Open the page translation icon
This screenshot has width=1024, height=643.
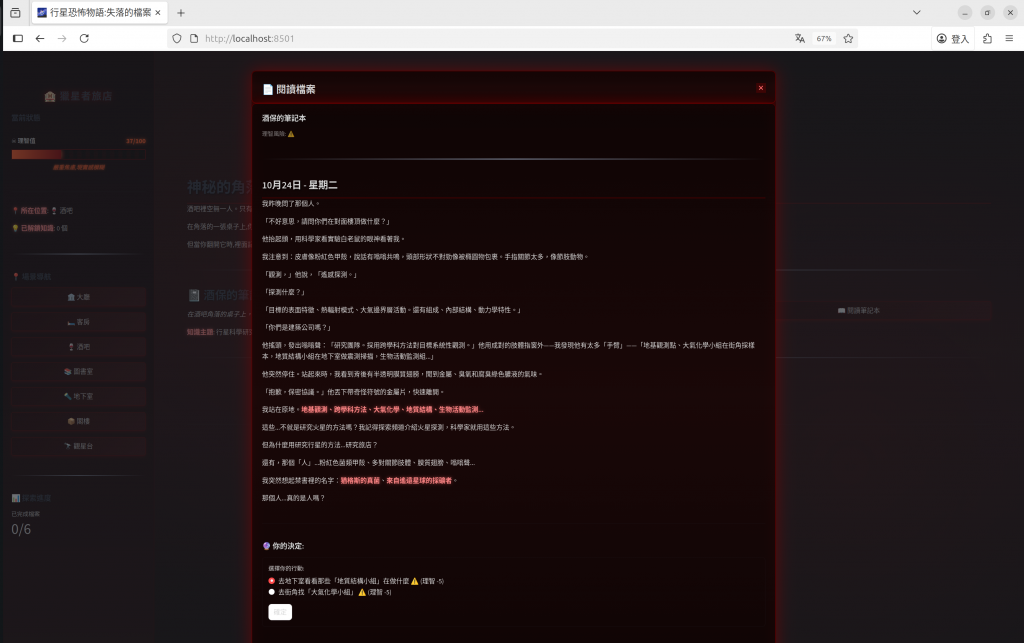pos(800,39)
